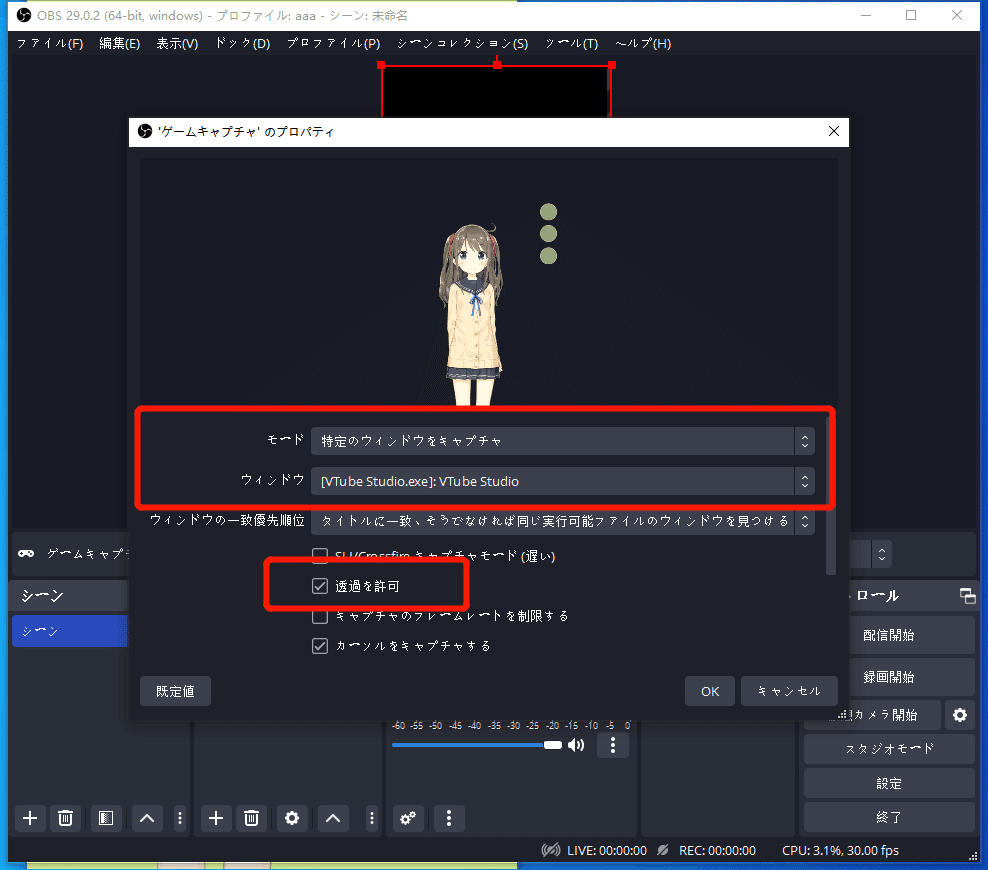This screenshot has height=870, width=988.
Task: Open the window match priority dropdown
Action: (563, 521)
